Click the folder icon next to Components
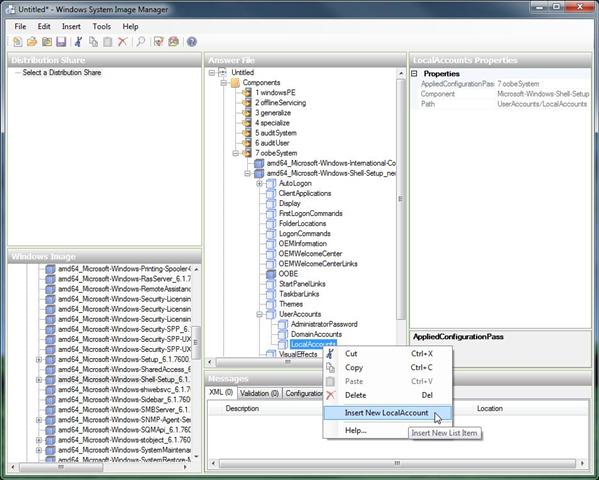This screenshot has height=480, width=599. 235,83
